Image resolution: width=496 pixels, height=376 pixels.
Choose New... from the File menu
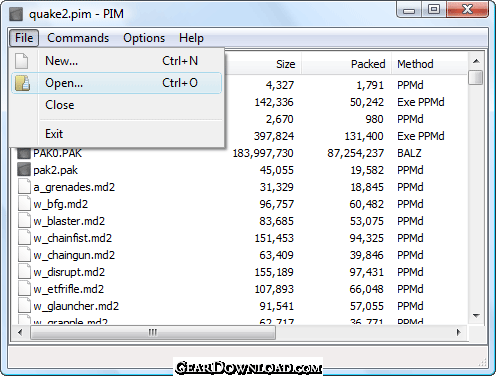(x=117, y=61)
